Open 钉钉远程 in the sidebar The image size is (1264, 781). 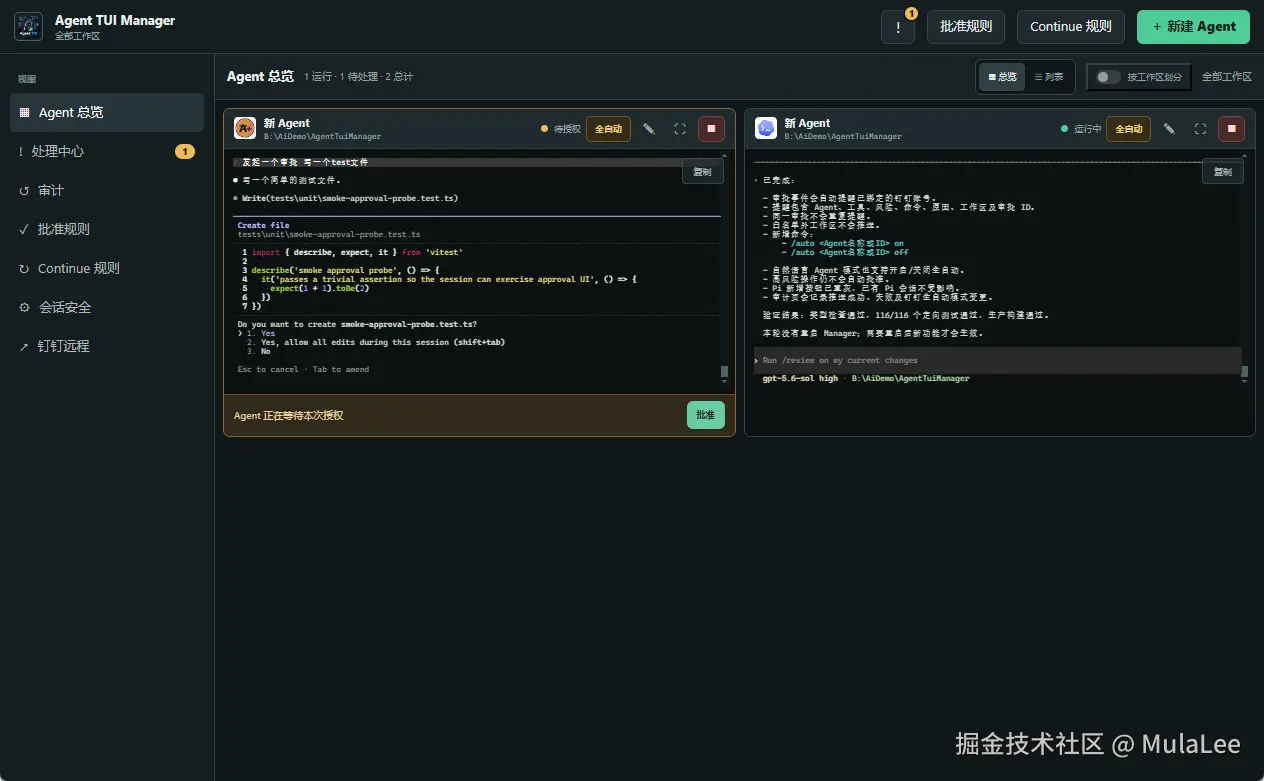tap(107, 346)
